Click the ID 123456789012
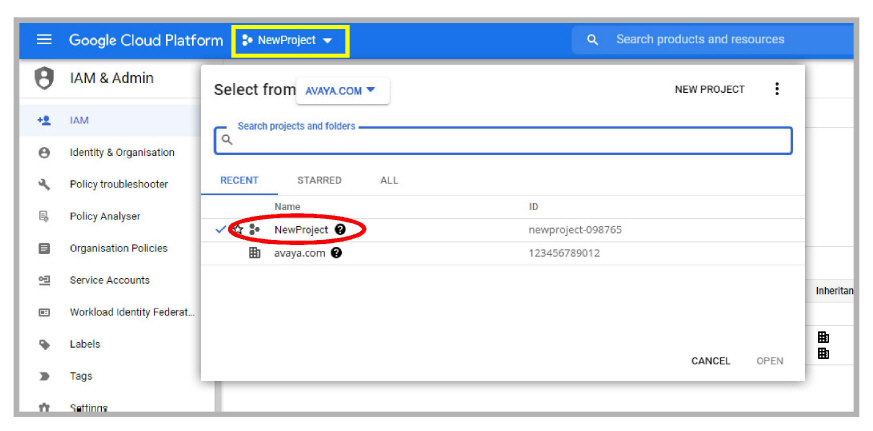 (x=564, y=253)
